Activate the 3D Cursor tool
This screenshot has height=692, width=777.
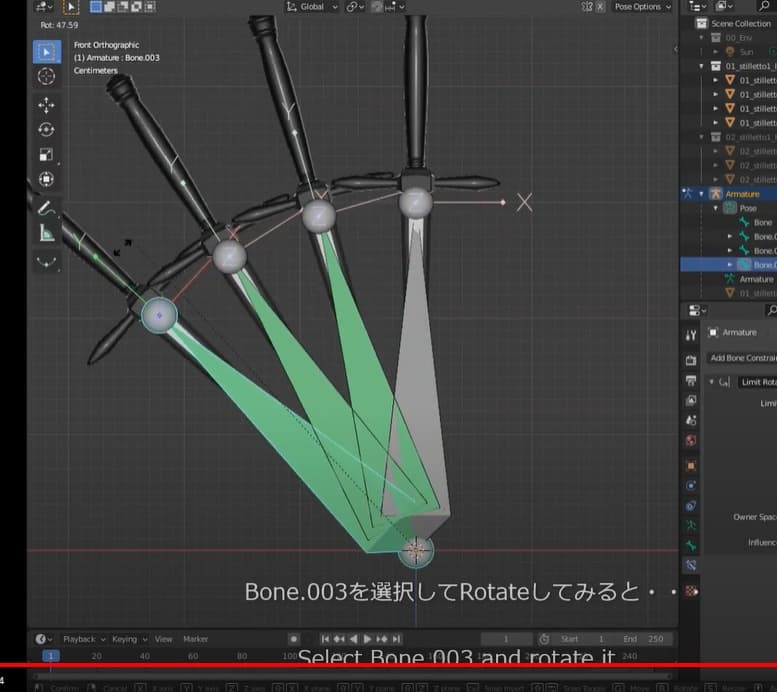46,77
